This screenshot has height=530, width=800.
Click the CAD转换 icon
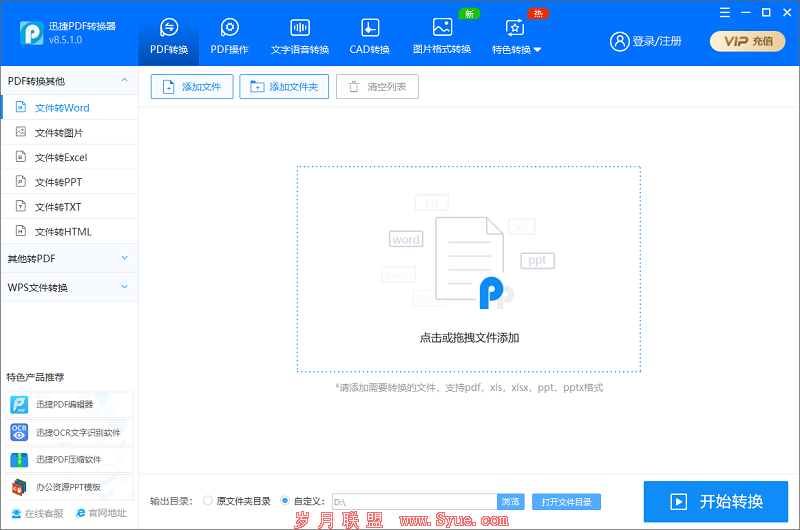click(x=370, y=28)
